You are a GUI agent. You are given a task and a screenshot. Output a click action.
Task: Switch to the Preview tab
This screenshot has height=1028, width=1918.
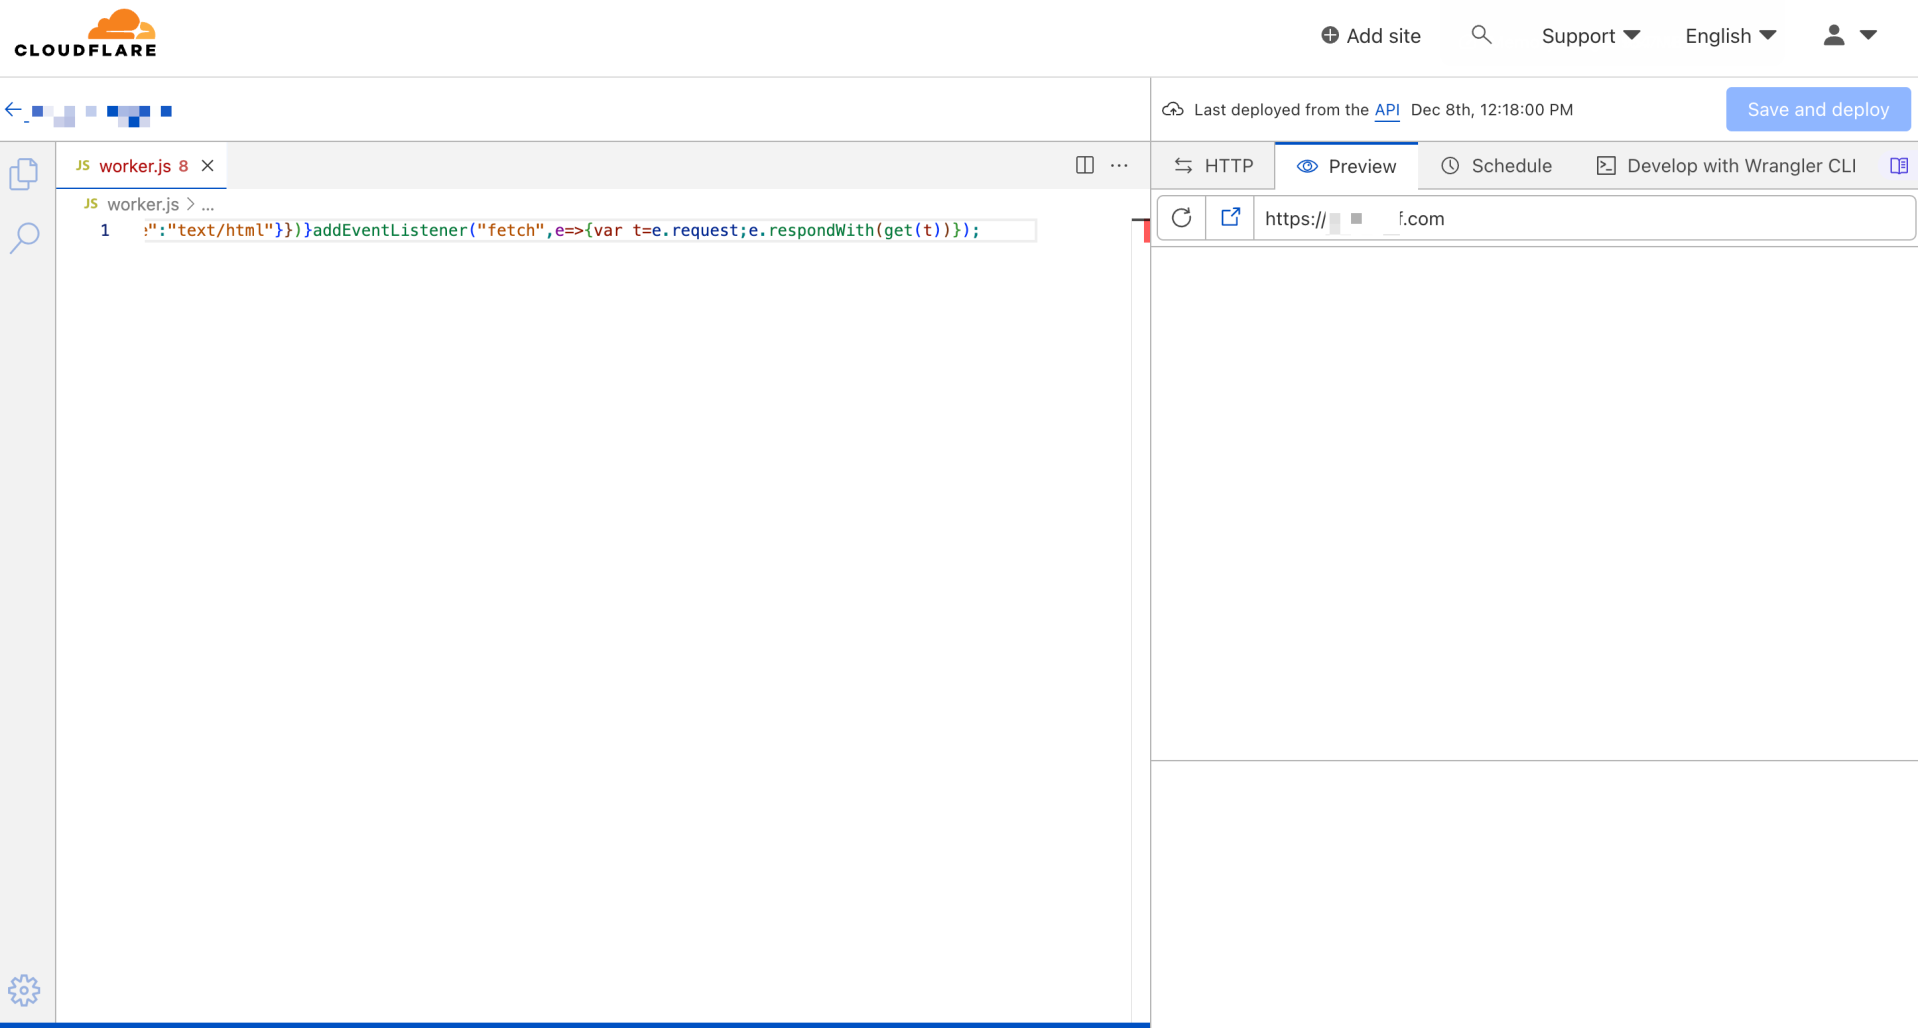click(x=1347, y=166)
